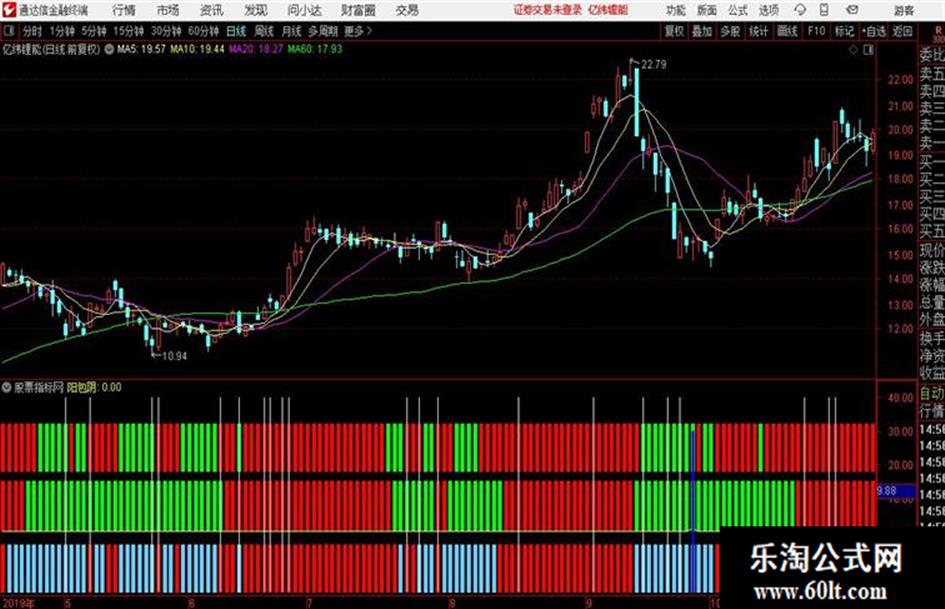Click the 现价 row in quote panel
Viewport: 945px width, 609px height.
932,250
